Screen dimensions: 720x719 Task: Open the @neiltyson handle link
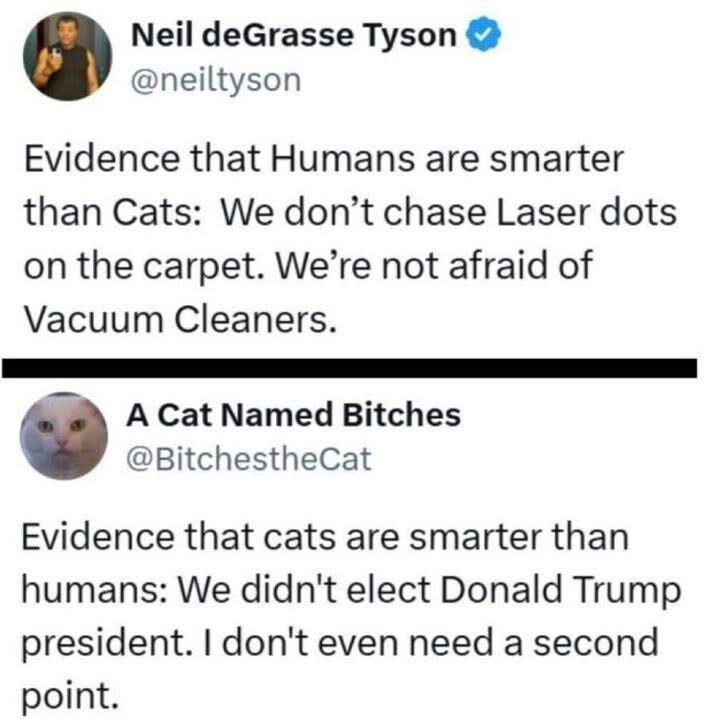click(x=215, y=79)
